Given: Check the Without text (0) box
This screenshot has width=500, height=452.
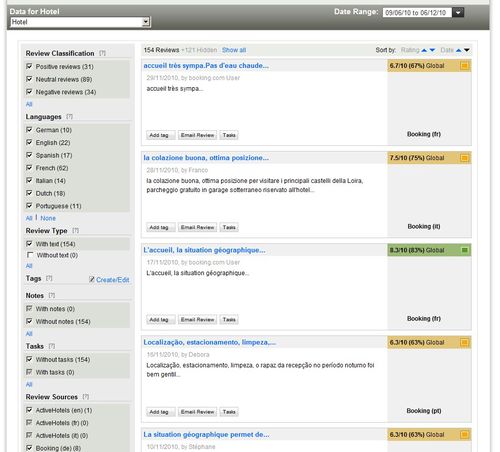Looking at the screenshot, I should 30,255.
